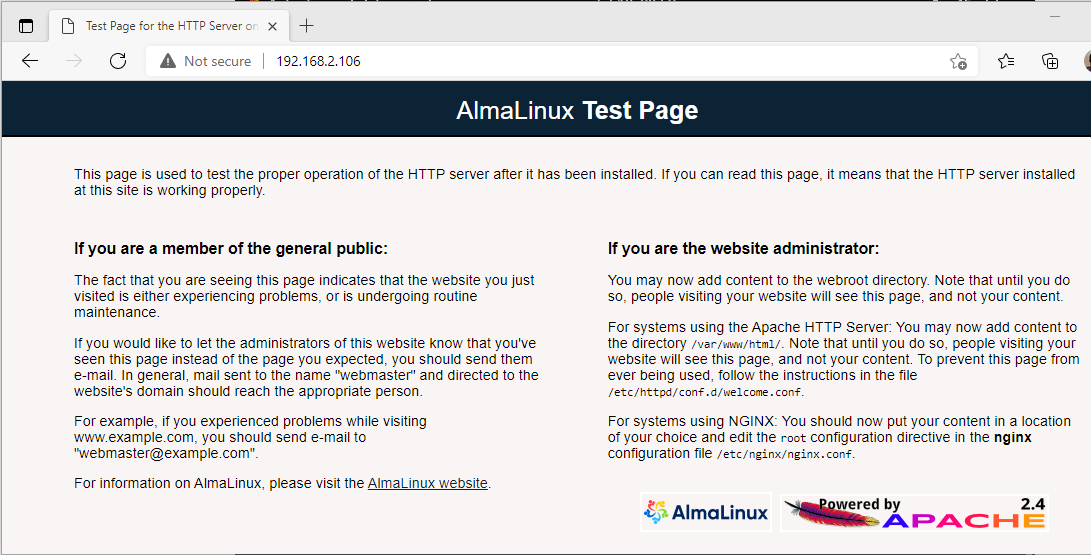This screenshot has width=1091, height=555.
Task: Go back to the previous page
Action: click(30, 61)
